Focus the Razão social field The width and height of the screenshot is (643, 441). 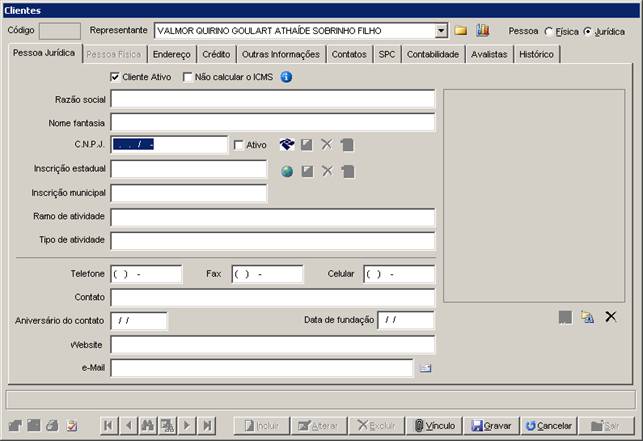point(273,99)
